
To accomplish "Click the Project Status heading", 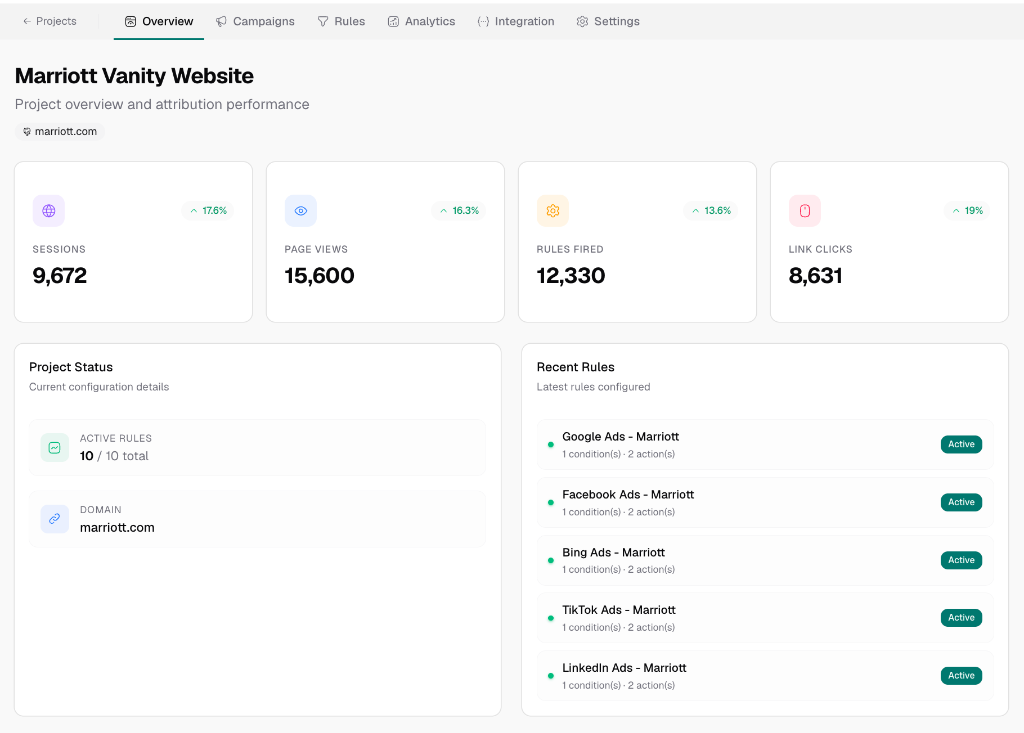I will pos(71,367).
